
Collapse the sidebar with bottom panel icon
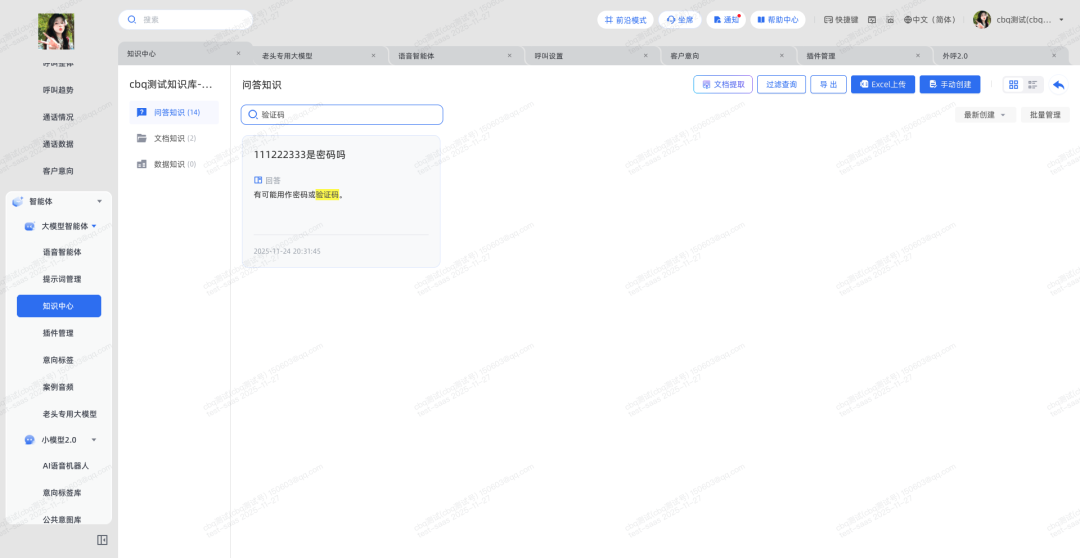102,540
